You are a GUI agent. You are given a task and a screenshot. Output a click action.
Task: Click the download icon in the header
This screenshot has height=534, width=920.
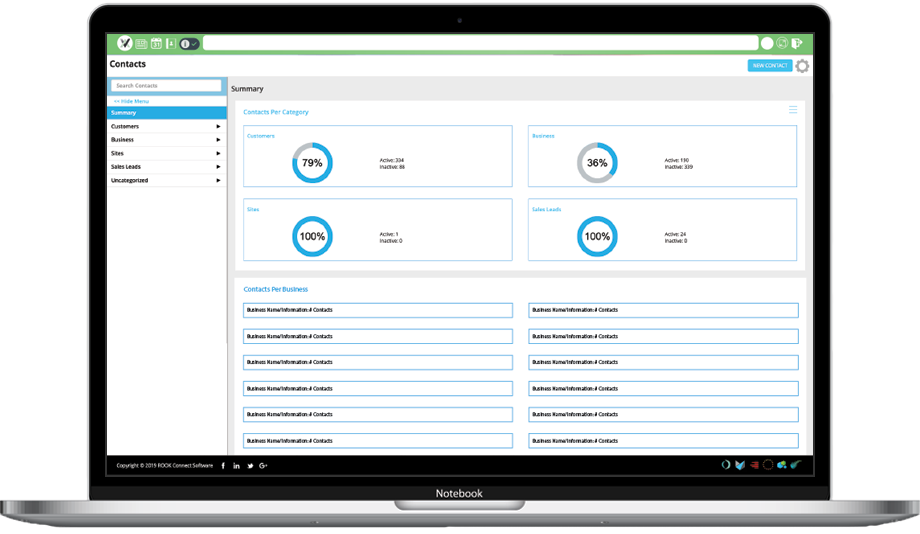point(171,43)
